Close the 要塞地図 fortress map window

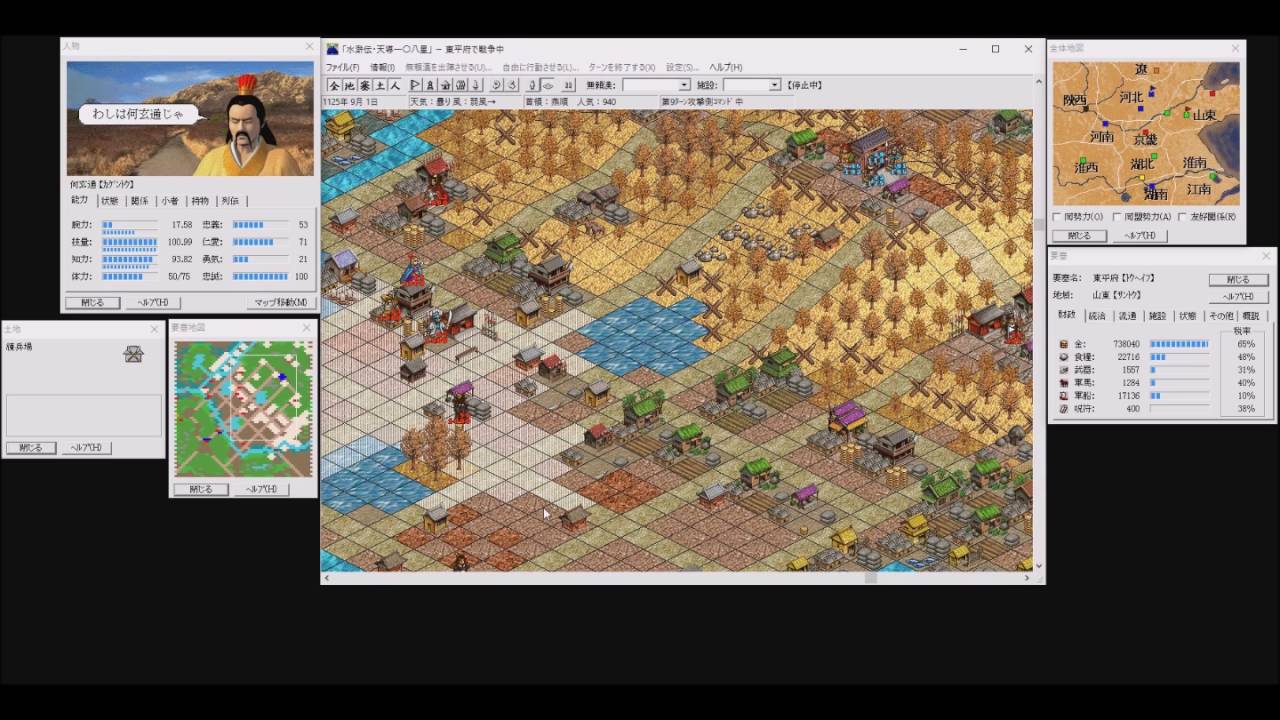(x=308, y=328)
